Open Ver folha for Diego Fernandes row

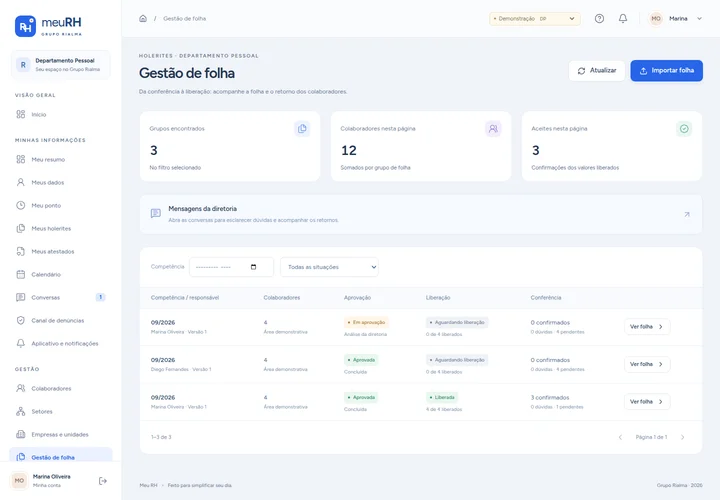point(647,364)
